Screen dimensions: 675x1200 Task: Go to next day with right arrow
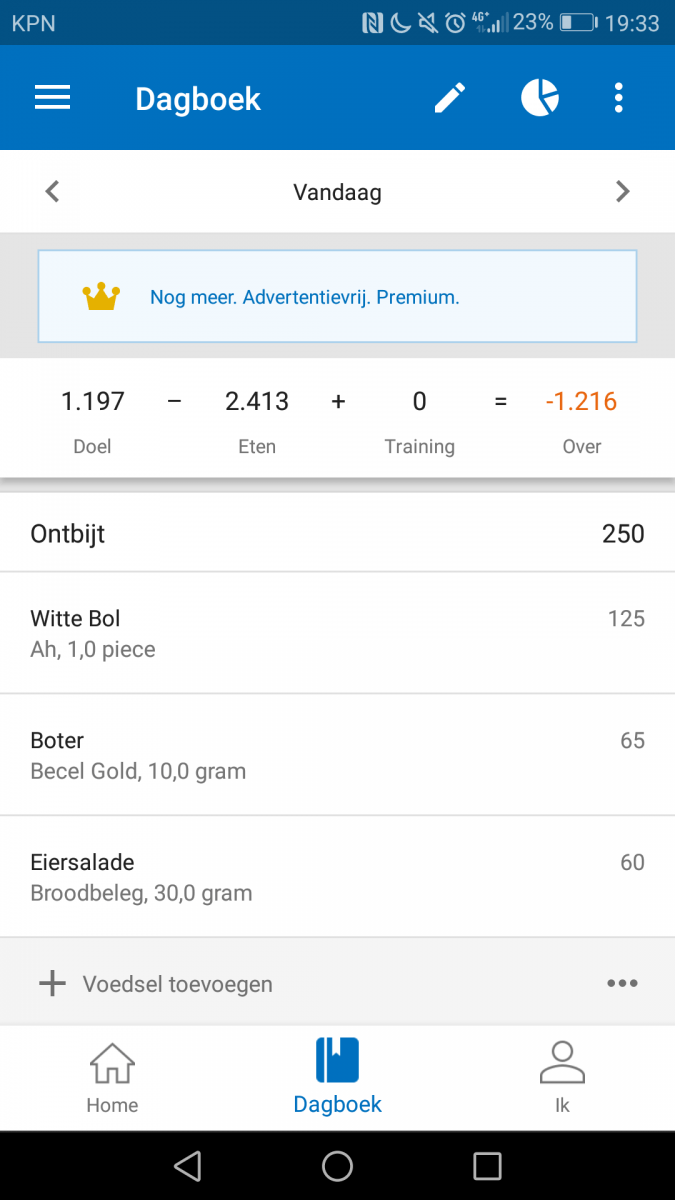click(623, 191)
